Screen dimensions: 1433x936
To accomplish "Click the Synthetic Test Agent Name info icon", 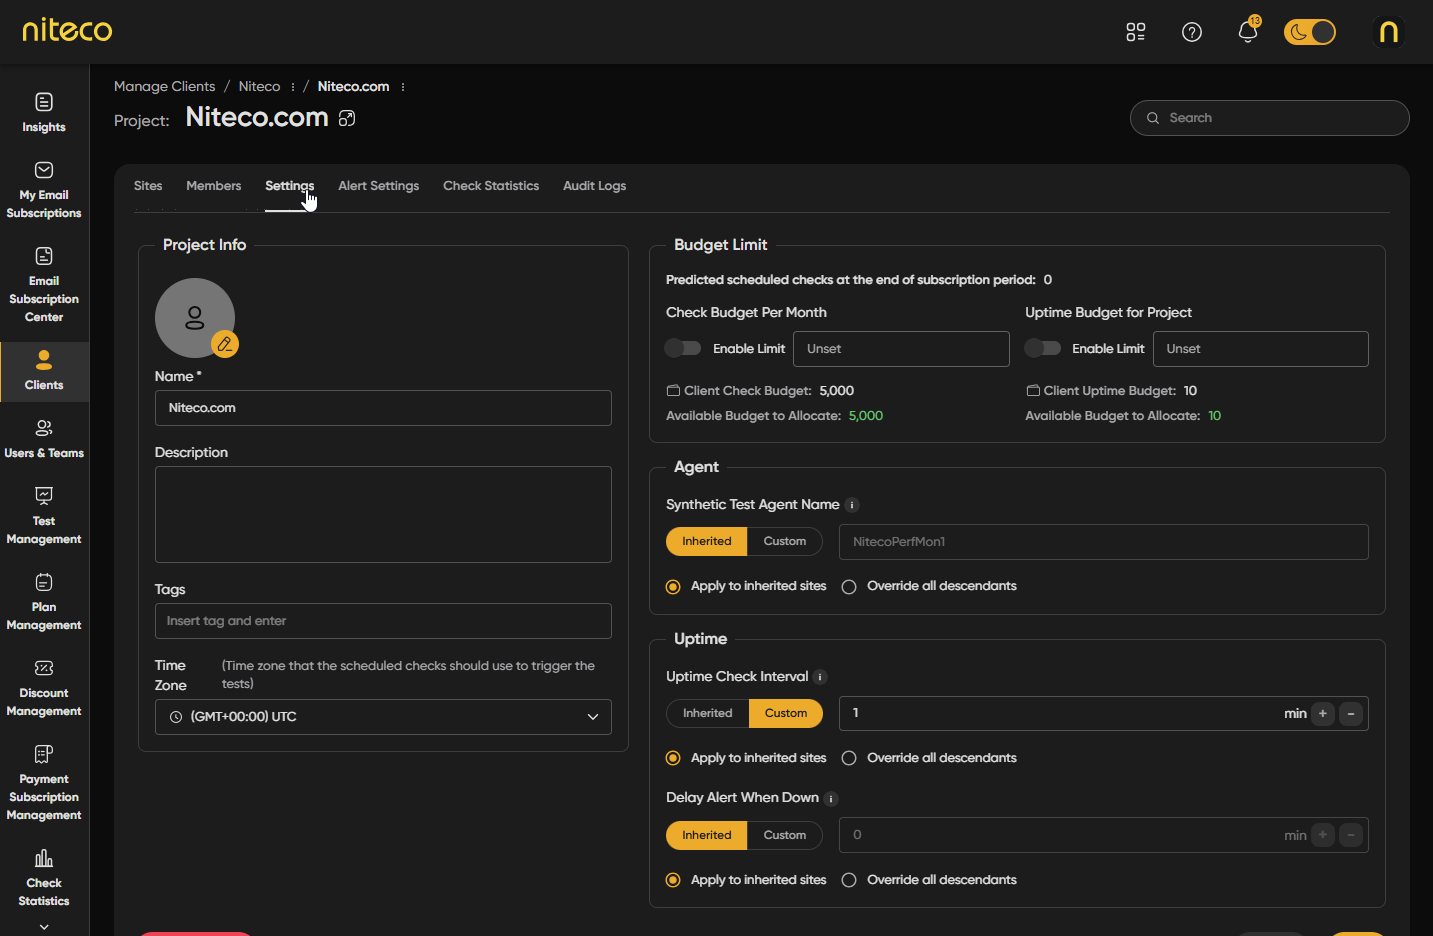I will [x=852, y=505].
